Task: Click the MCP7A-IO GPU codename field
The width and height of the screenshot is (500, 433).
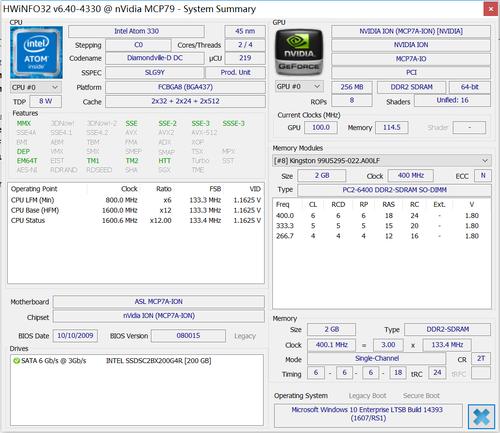Action: [411, 59]
